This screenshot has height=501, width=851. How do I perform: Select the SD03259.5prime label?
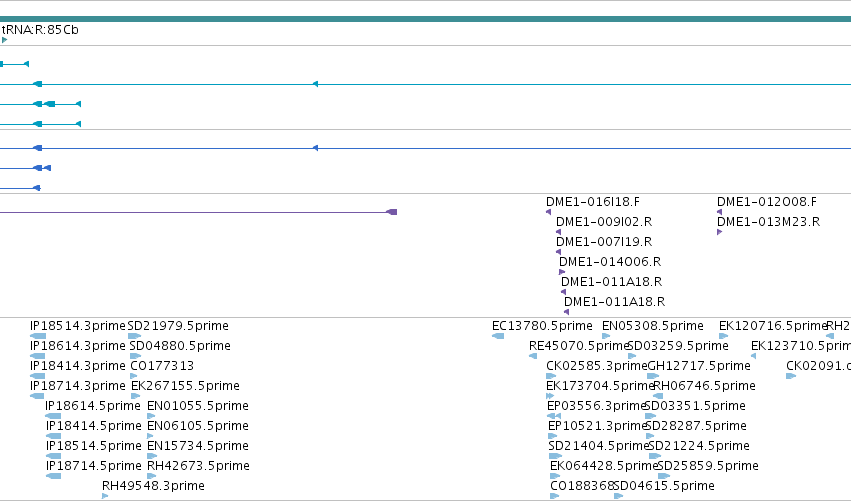[x=678, y=346]
